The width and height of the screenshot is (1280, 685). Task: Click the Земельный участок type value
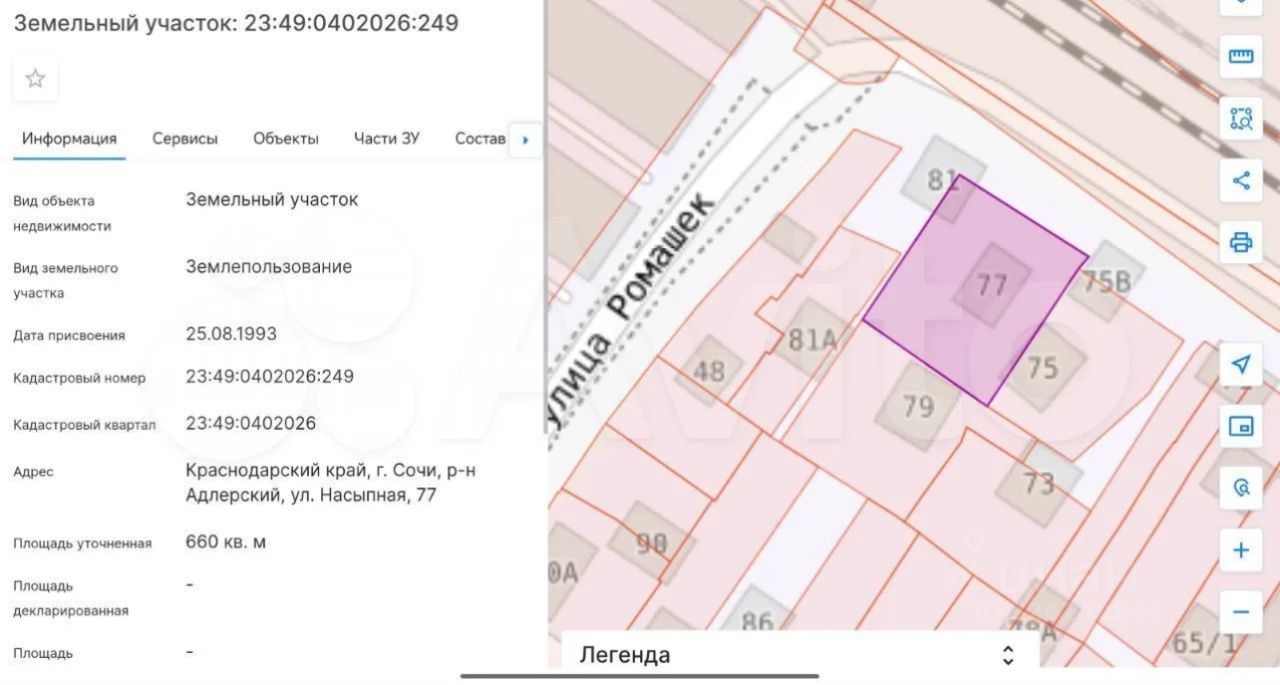272,199
